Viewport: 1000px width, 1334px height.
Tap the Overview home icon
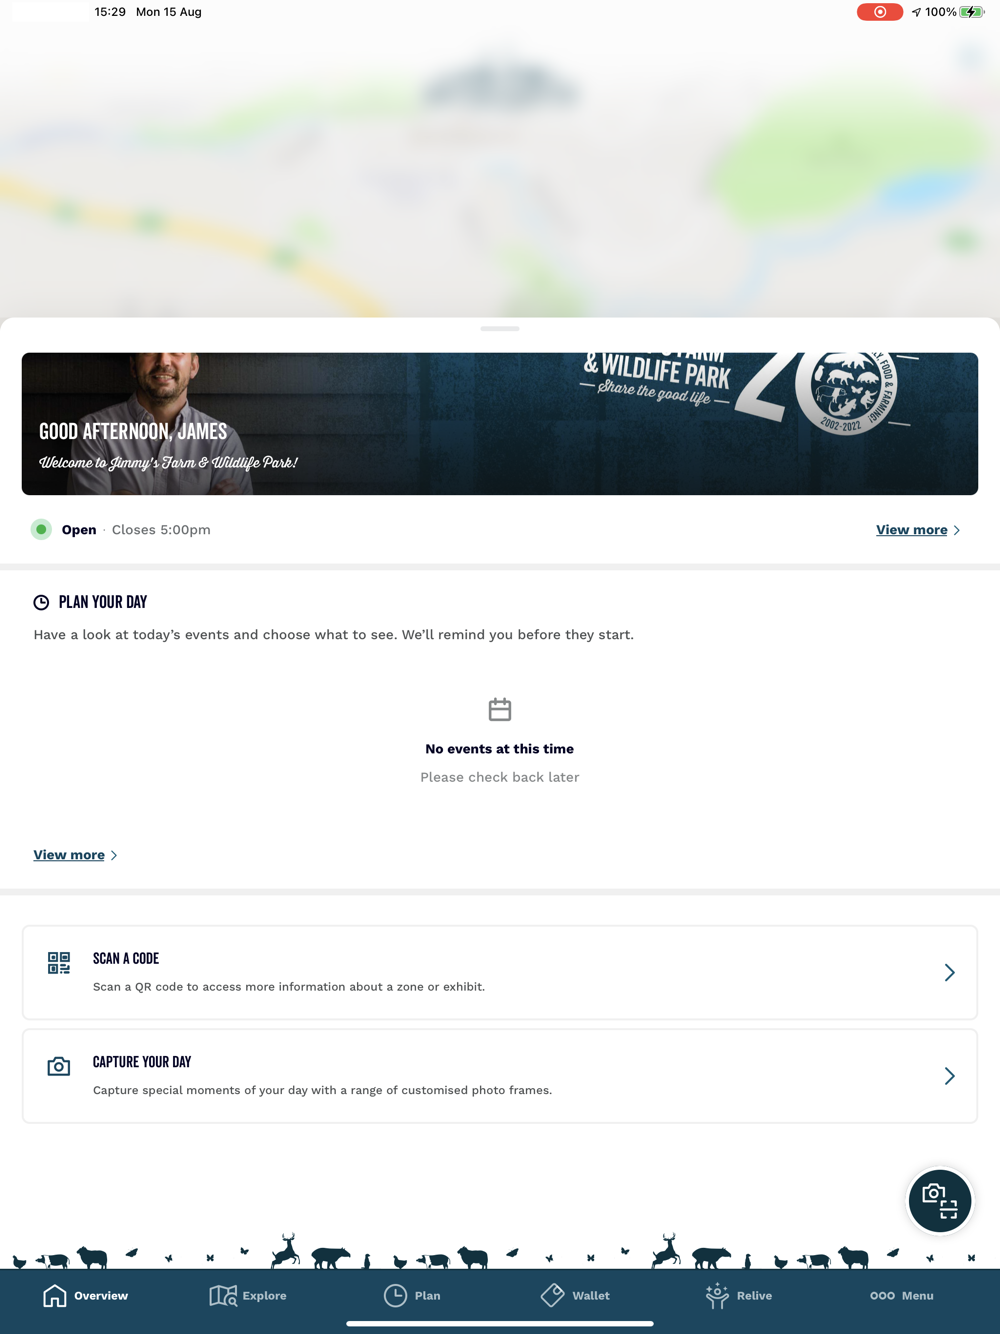(x=55, y=1296)
